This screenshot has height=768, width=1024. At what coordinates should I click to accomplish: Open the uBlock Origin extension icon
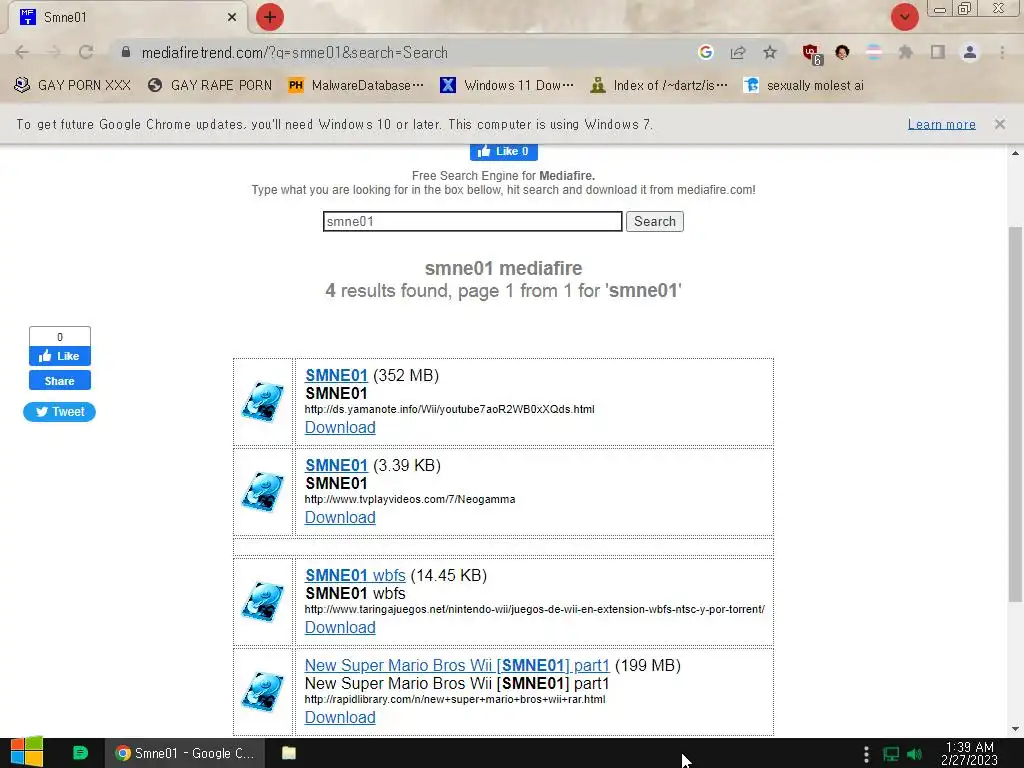pyautogui.click(x=812, y=54)
